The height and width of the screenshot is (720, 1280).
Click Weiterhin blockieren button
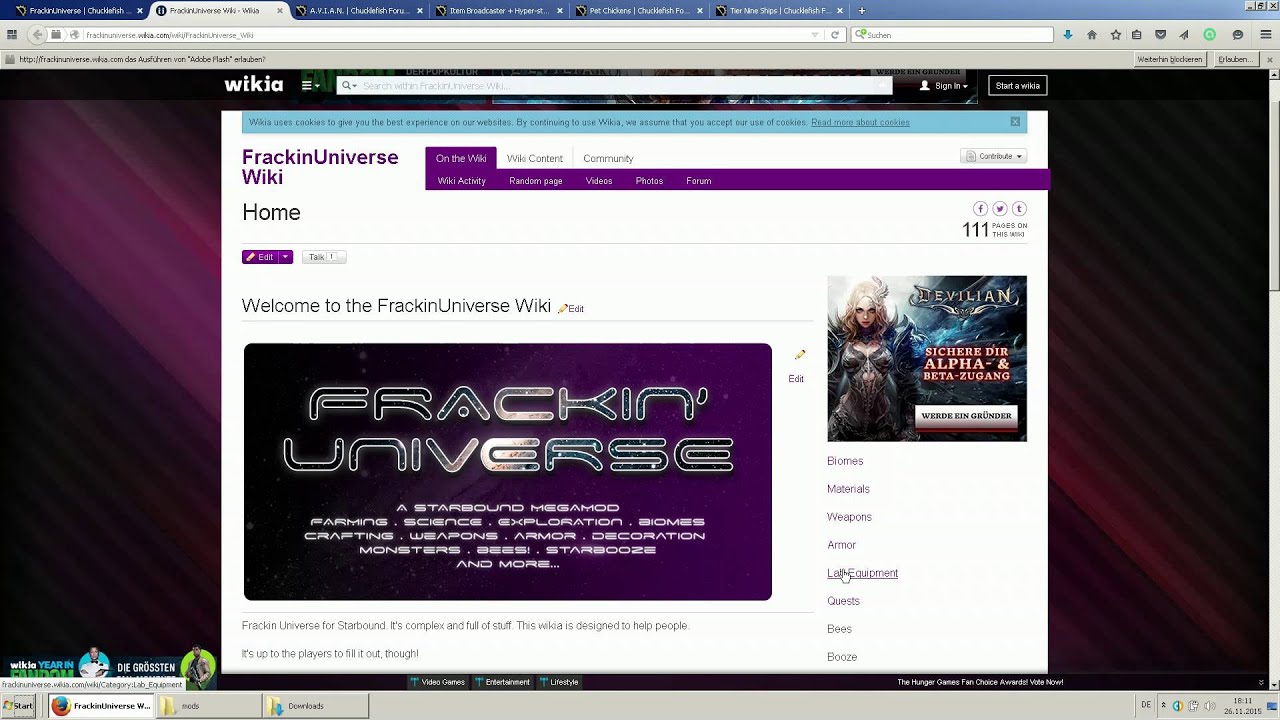tap(1170, 59)
